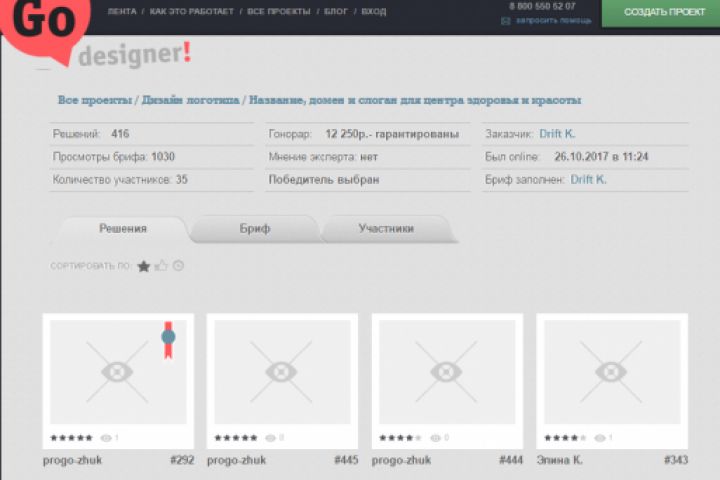This screenshot has width=720, height=480.
Task: Click the Победитель выбран status text
Action: pos(324,180)
